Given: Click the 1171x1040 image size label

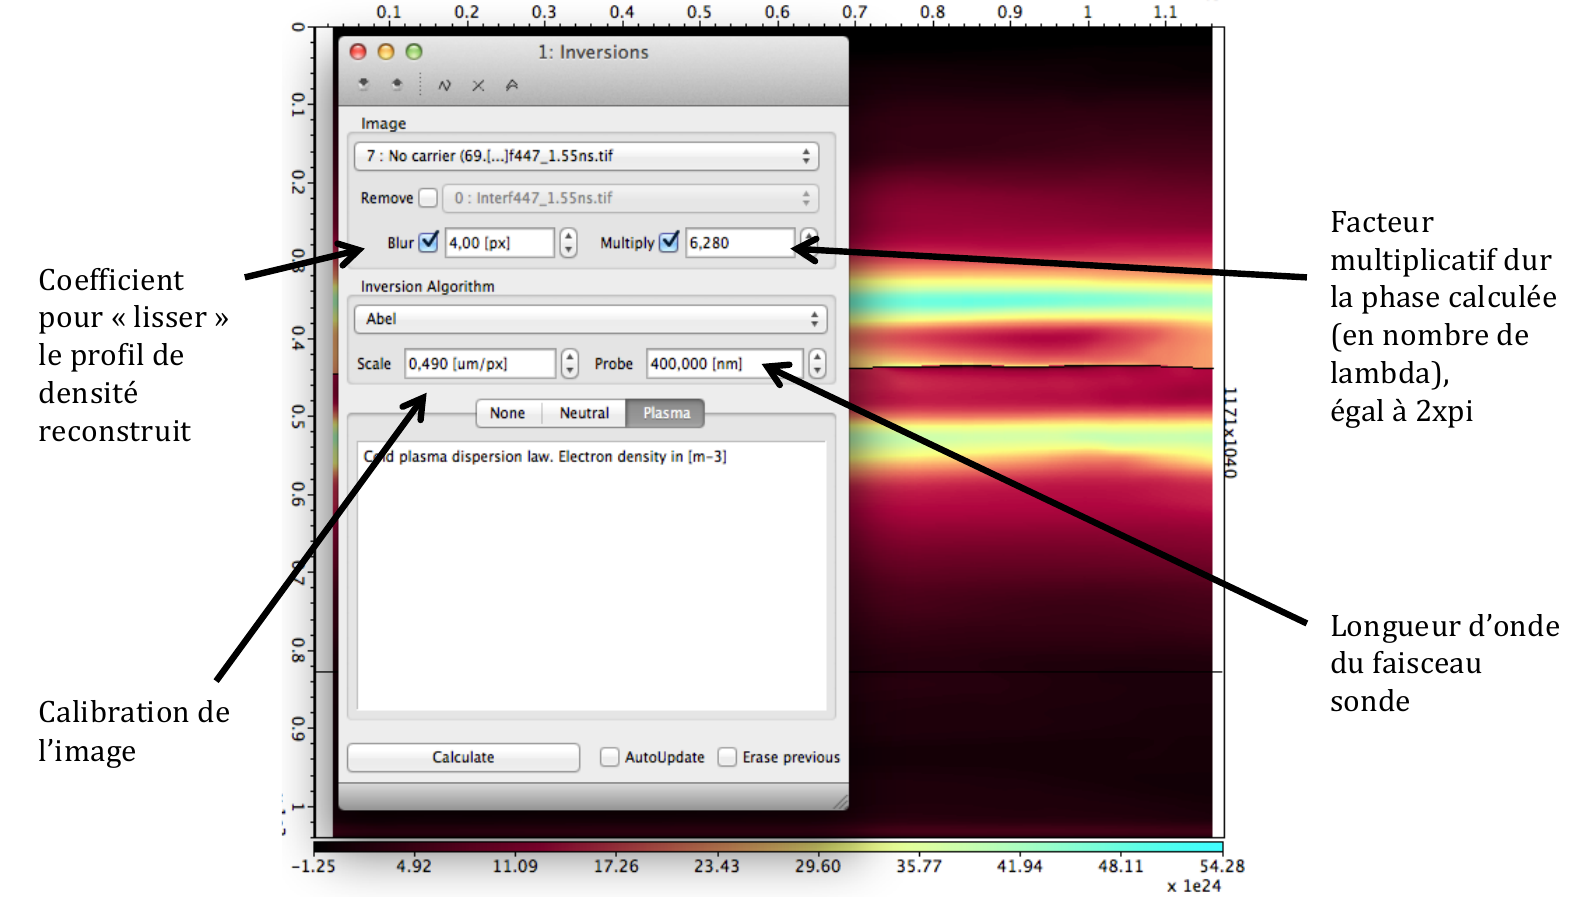Looking at the screenshot, I should [1230, 432].
